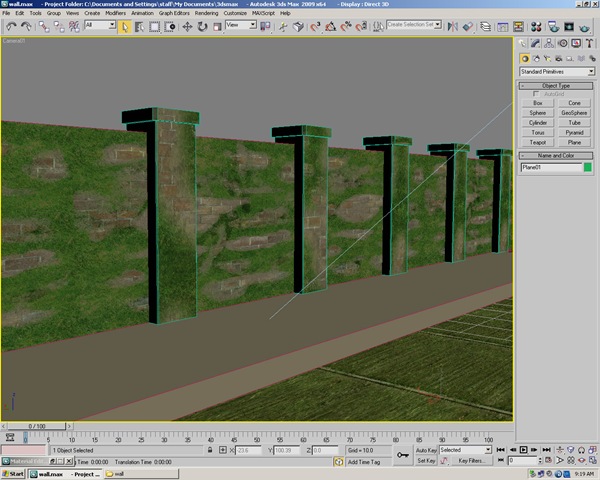Collapse the Object Type rollout

[x=556, y=86]
